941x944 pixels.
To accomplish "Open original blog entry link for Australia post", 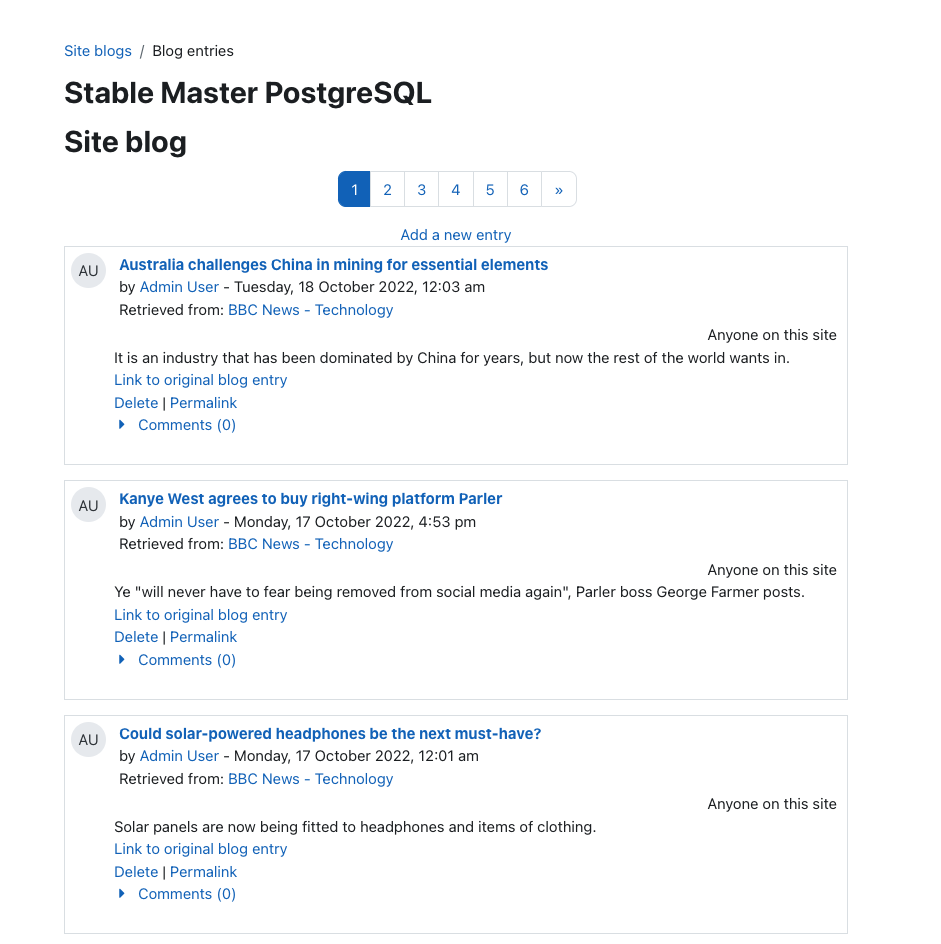I will point(200,380).
